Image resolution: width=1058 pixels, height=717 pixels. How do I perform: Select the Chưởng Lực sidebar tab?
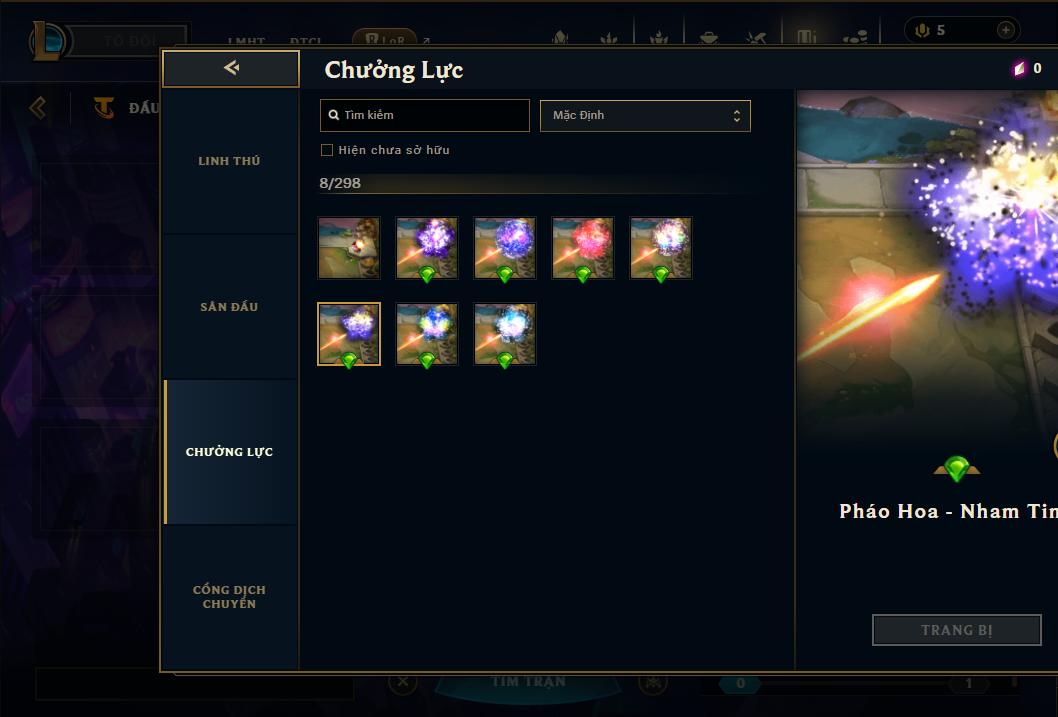tap(229, 452)
